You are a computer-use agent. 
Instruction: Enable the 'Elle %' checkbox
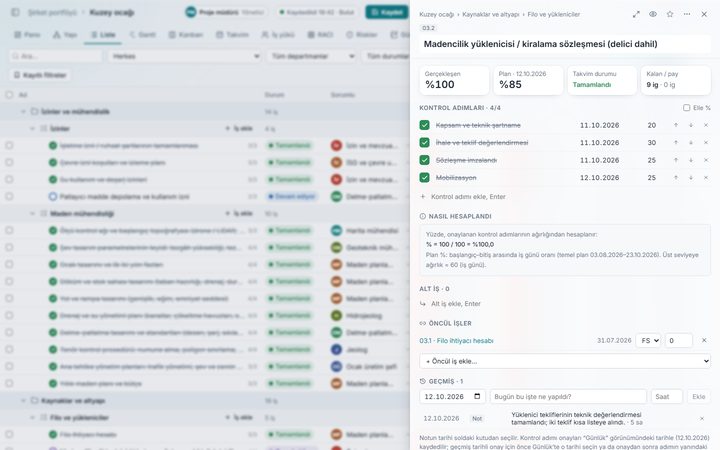[x=686, y=108]
